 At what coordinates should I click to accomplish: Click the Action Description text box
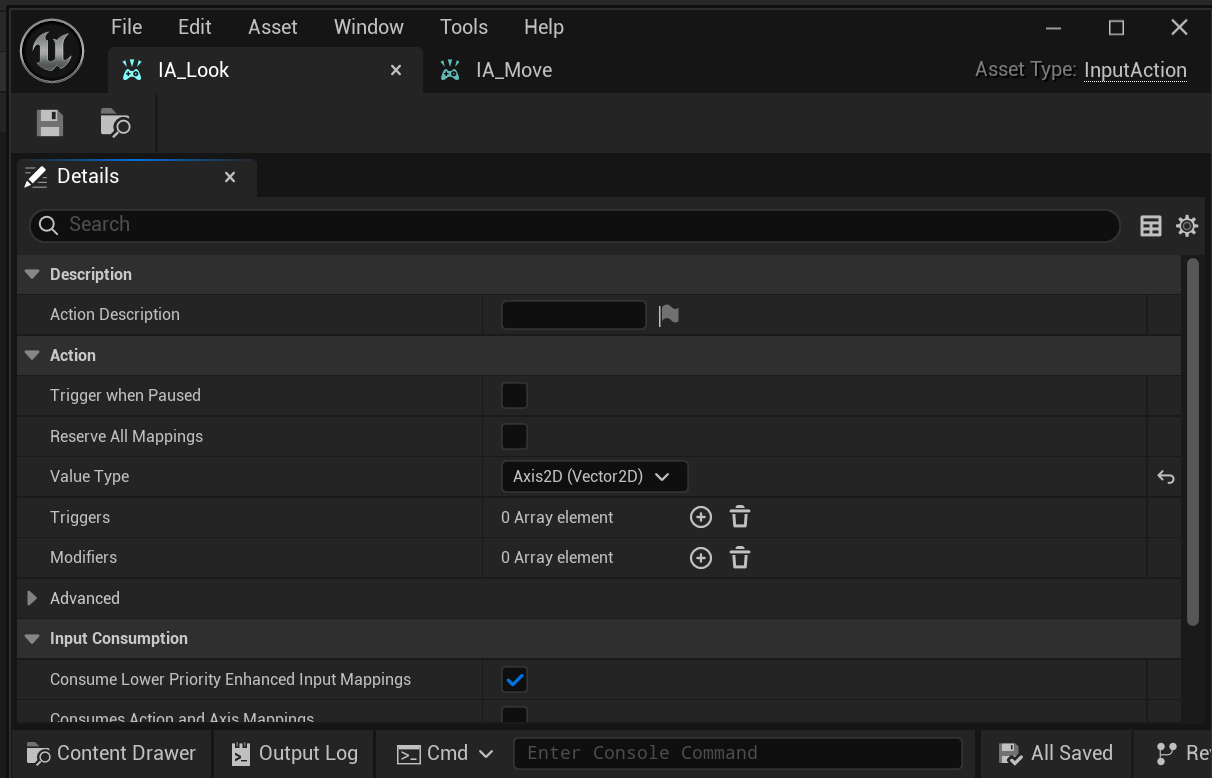click(x=573, y=315)
